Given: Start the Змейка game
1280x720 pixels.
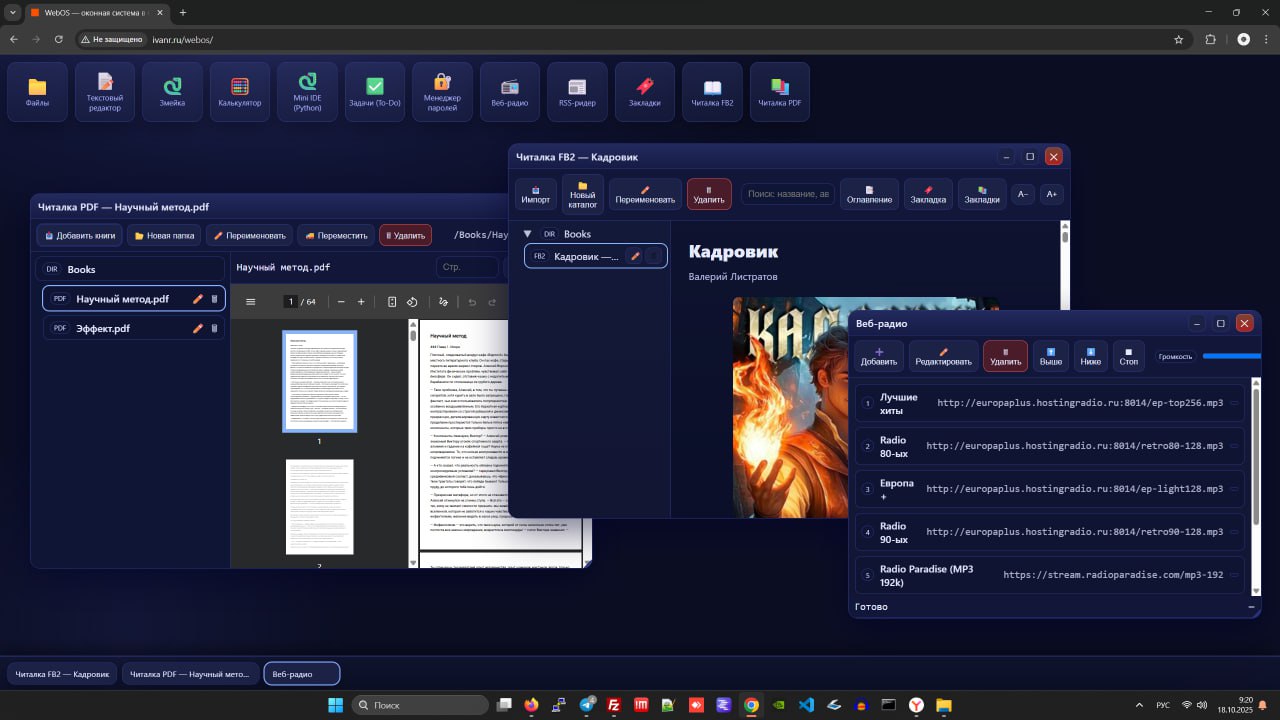Looking at the screenshot, I should [172, 92].
